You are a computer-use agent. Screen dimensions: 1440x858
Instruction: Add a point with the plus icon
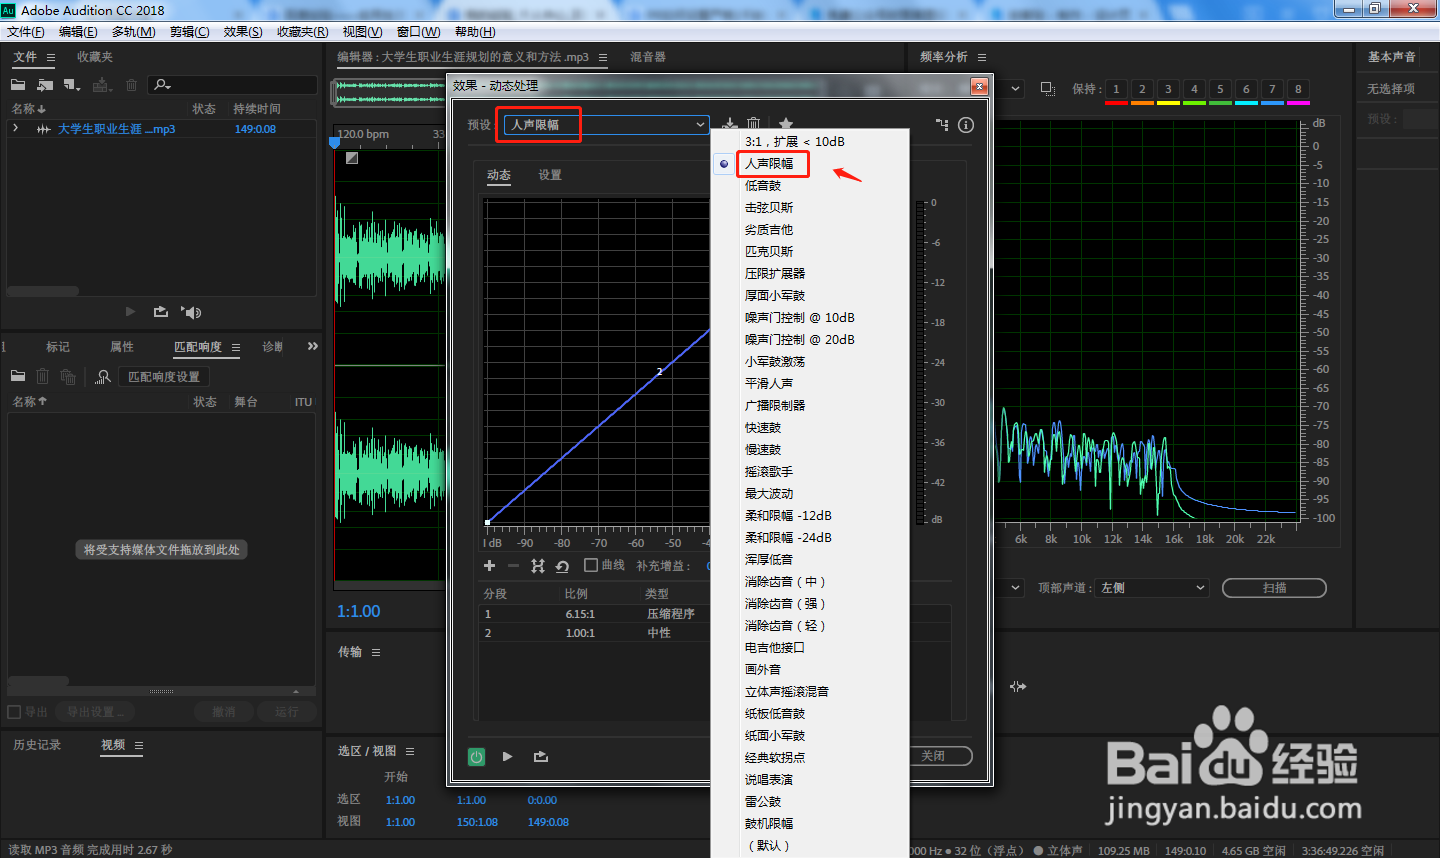coord(490,566)
